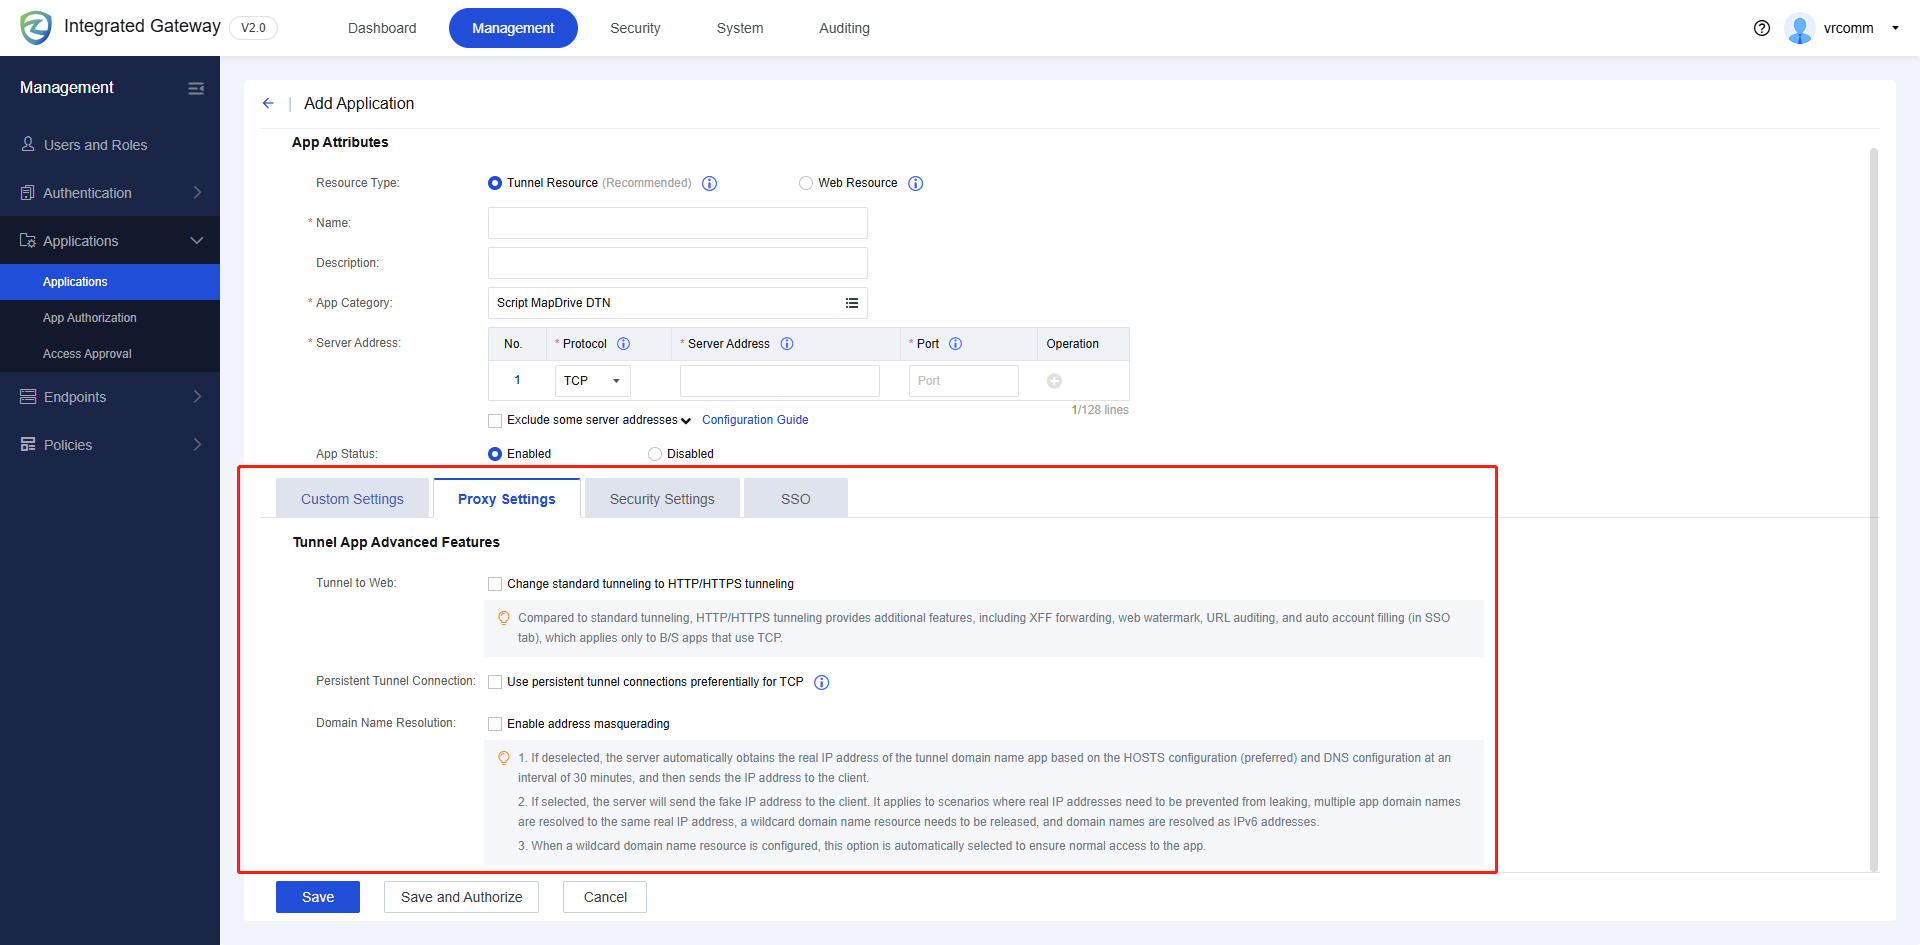The width and height of the screenshot is (1920, 945).
Task: Click the Save and Authorize button
Action: point(461,897)
